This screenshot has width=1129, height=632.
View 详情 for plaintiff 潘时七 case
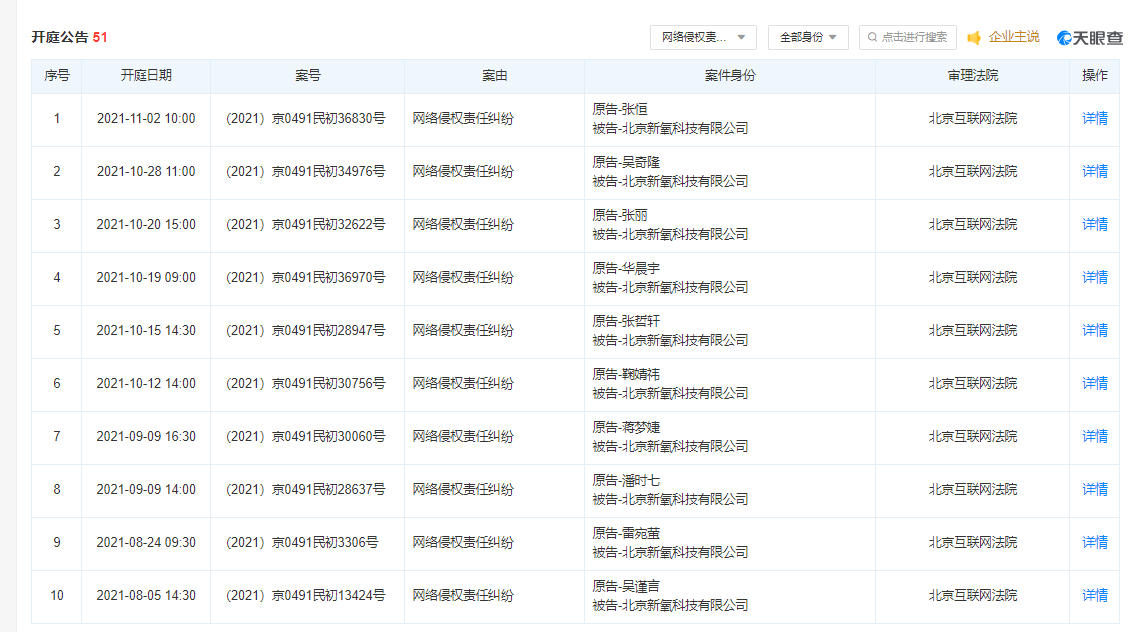tap(1095, 489)
